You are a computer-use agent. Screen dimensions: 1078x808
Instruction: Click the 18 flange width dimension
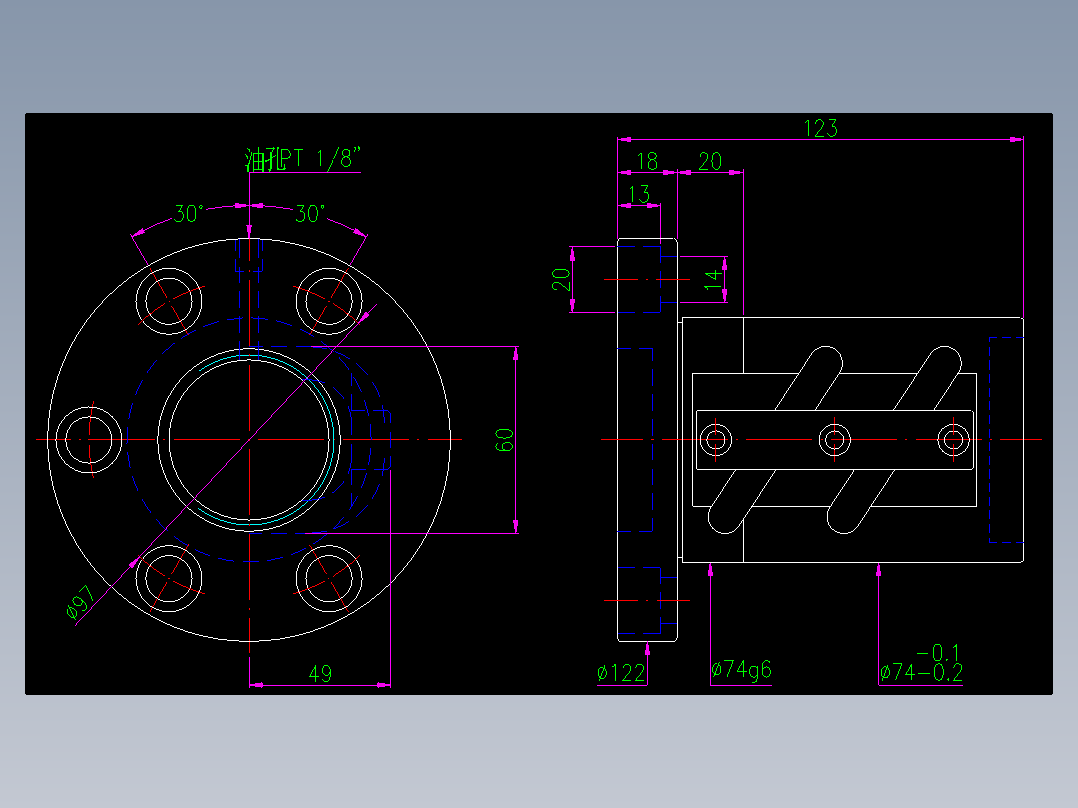click(647, 162)
